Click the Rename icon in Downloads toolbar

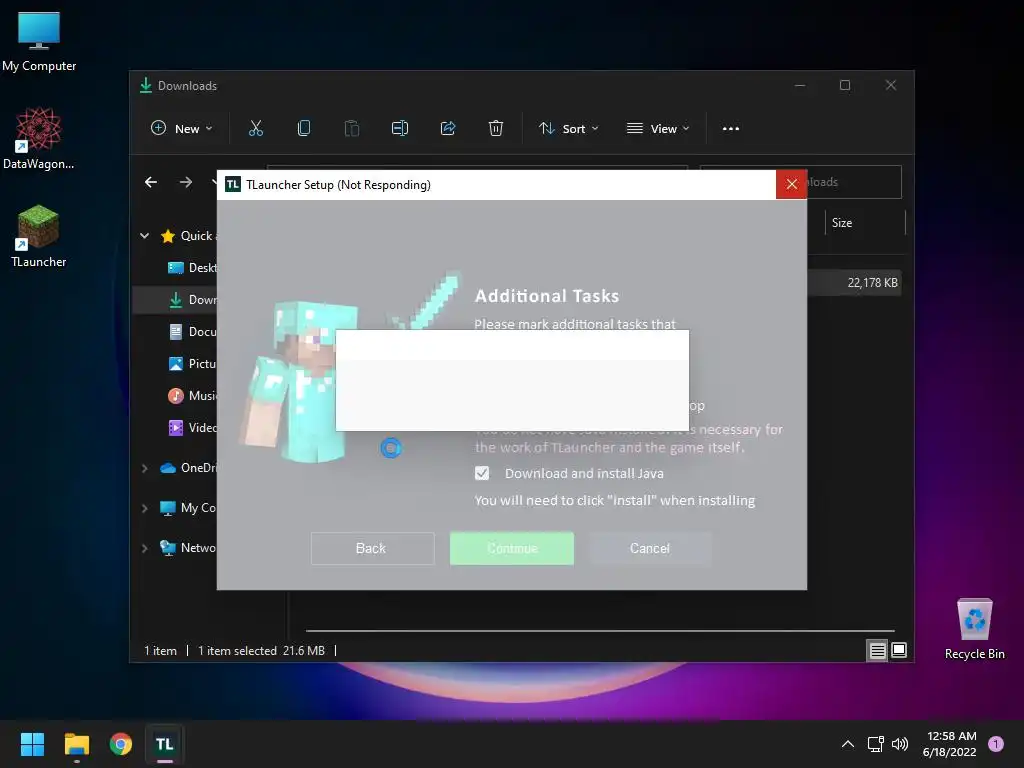pos(400,129)
